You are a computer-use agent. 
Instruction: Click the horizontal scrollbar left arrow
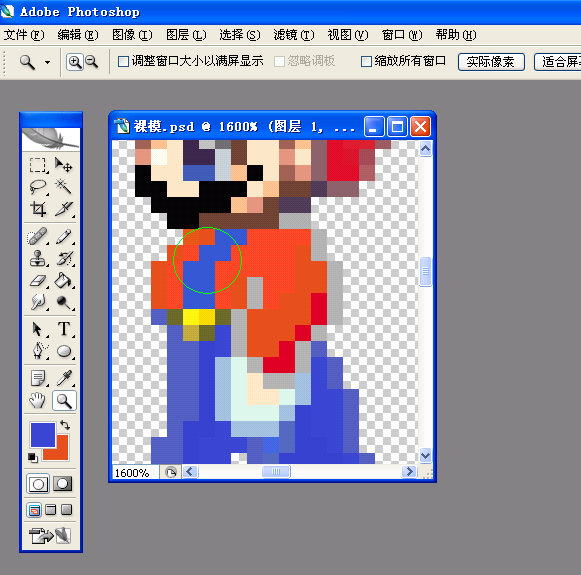190,472
